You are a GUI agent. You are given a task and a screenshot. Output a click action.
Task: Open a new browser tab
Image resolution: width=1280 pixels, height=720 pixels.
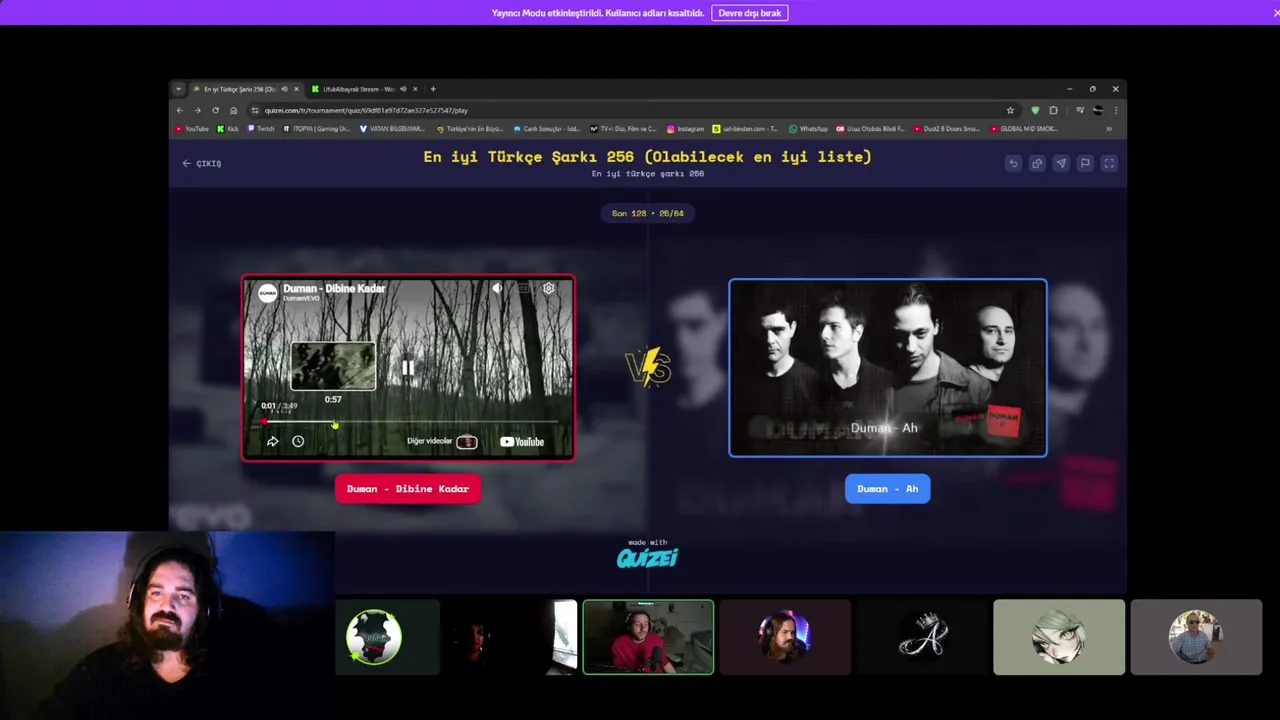433,89
